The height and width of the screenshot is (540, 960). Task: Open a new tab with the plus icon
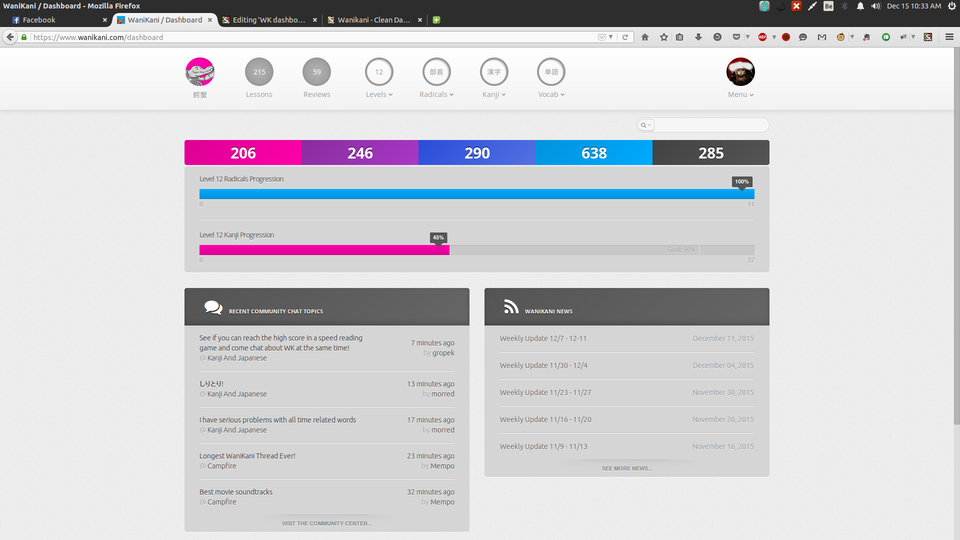tap(436, 20)
